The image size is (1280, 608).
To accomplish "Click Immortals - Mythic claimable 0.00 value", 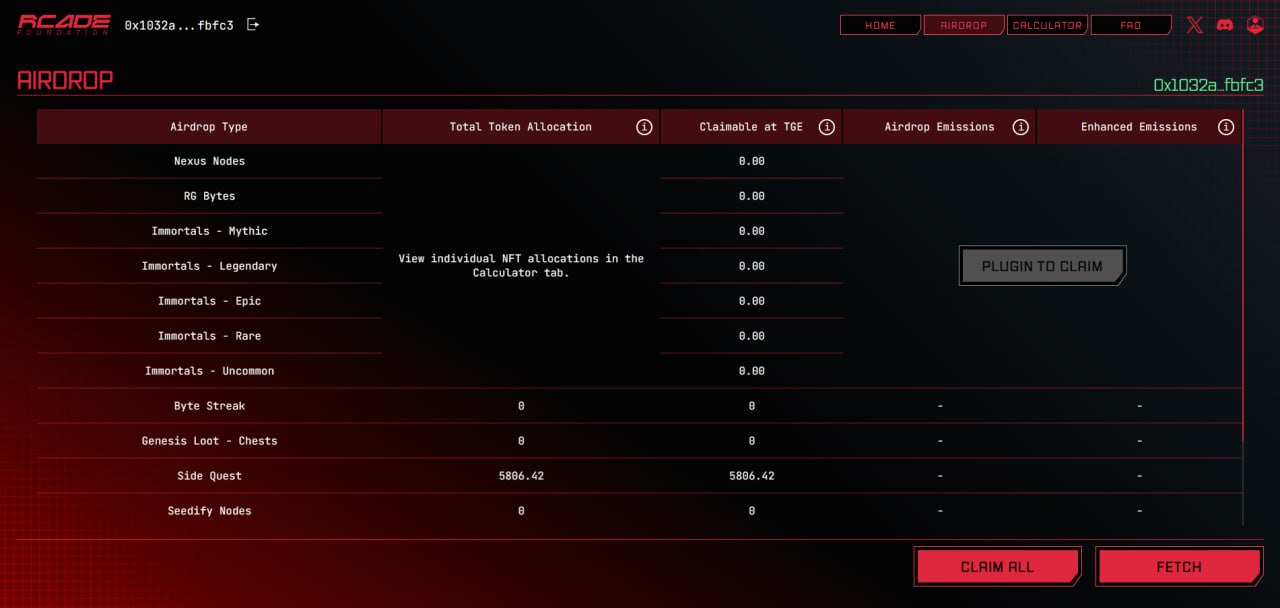I will (x=751, y=231).
